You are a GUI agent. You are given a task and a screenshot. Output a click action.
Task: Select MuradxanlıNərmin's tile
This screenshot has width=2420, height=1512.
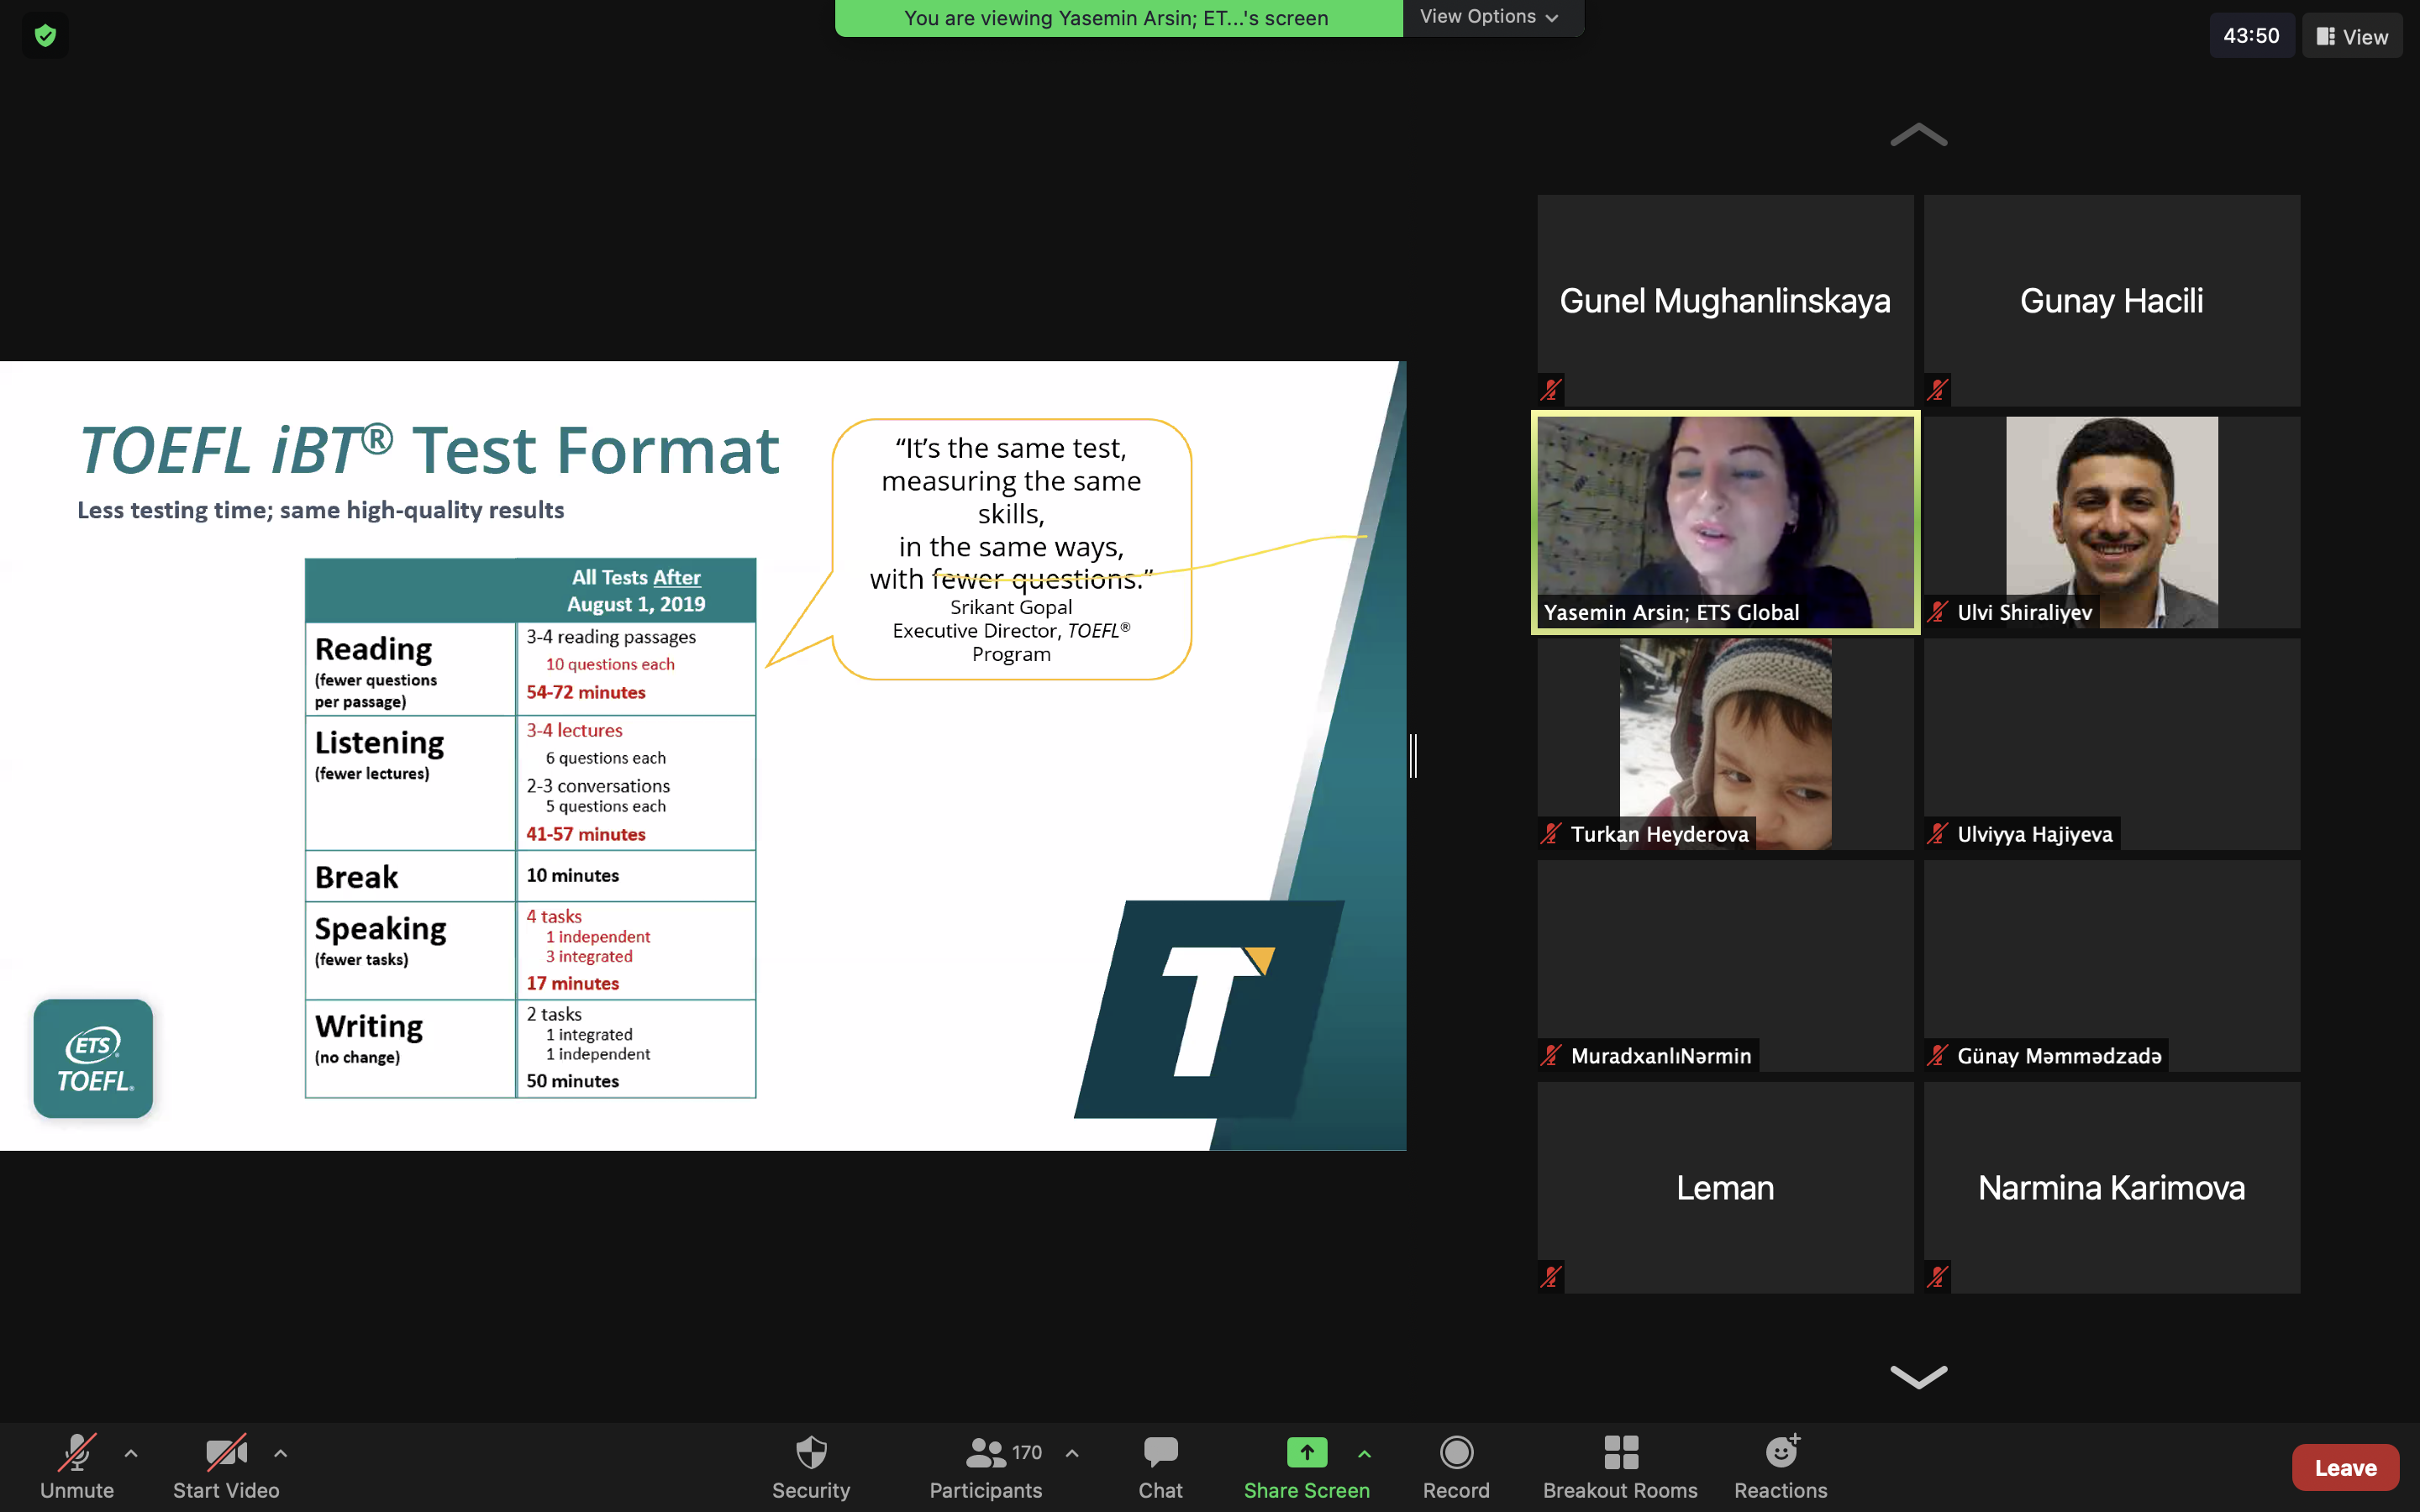pos(1725,966)
